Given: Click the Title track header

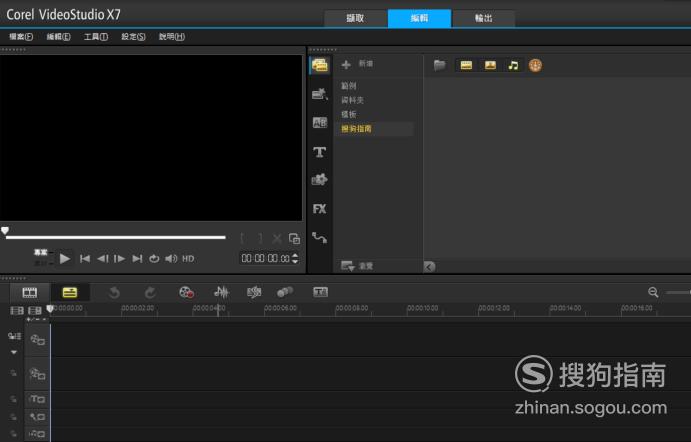Looking at the screenshot, I should (37, 400).
